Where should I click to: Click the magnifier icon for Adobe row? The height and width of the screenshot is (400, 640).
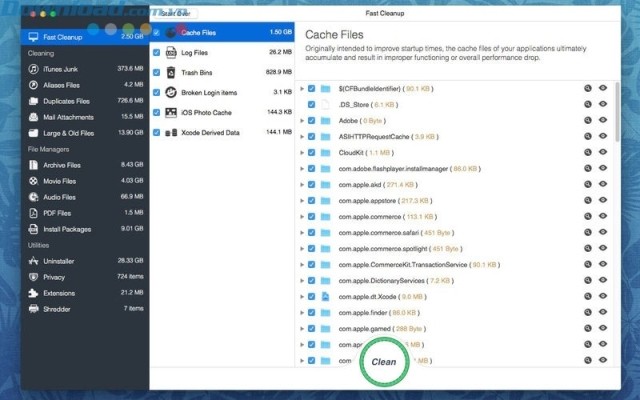[589, 120]
